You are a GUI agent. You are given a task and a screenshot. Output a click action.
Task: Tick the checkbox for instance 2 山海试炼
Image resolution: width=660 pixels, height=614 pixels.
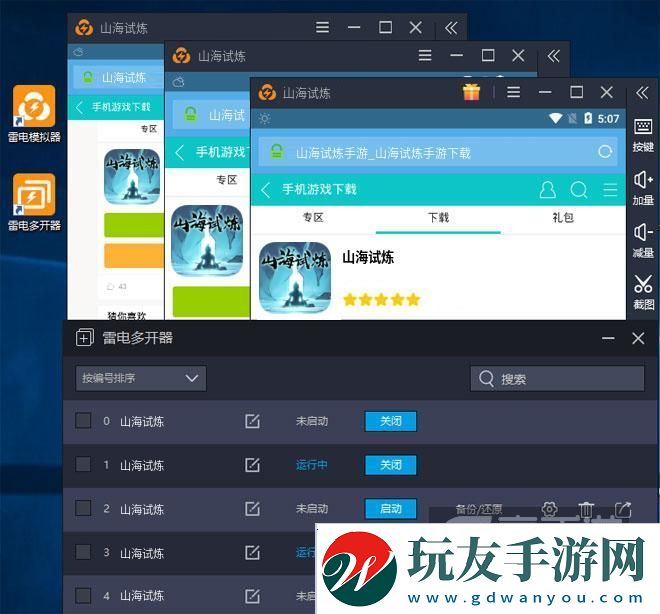point(83,508)
